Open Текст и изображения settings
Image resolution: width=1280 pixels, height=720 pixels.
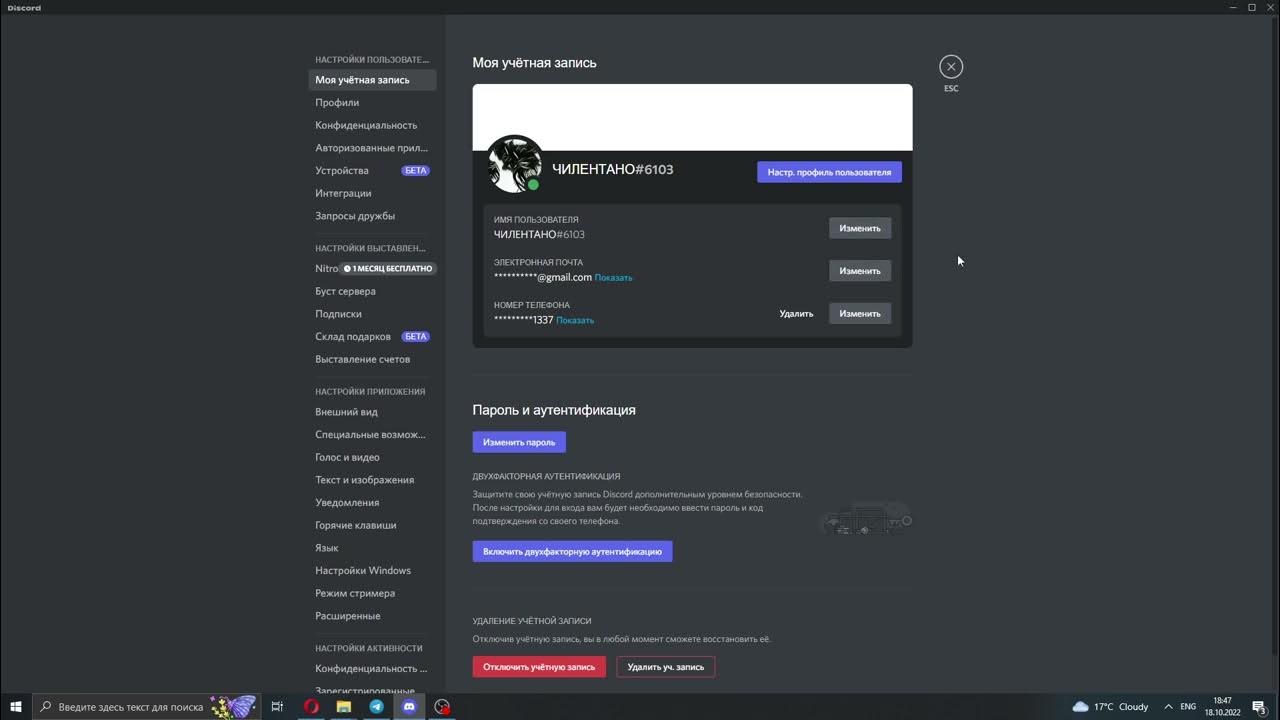pyautogui.click(x=372, y=480)
